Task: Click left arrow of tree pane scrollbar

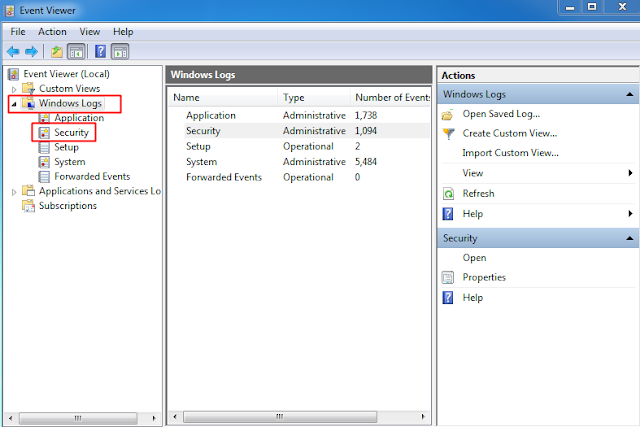Action: [10, 418]
